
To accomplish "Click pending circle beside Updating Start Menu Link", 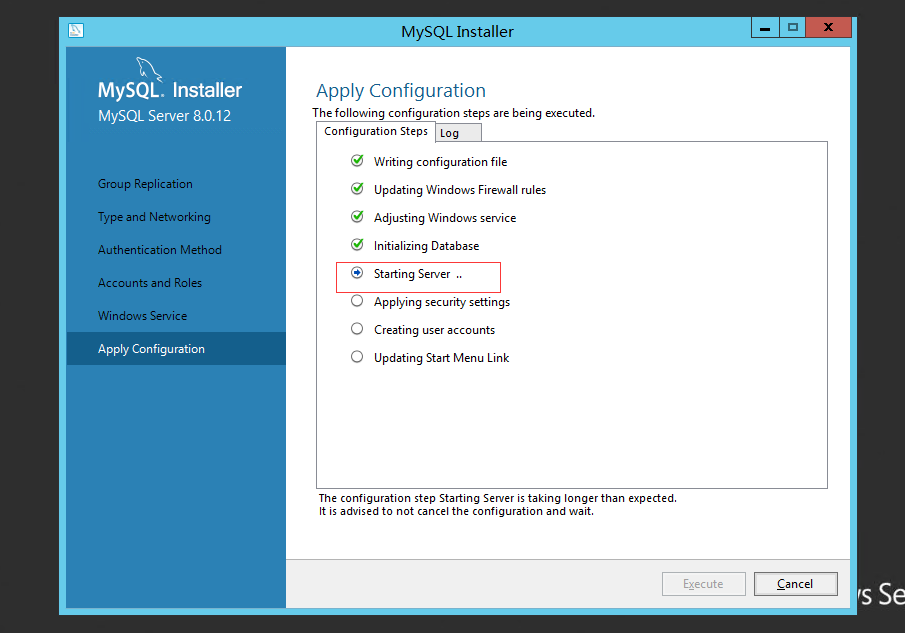I will pyautogui.click(x=357, y=357).
